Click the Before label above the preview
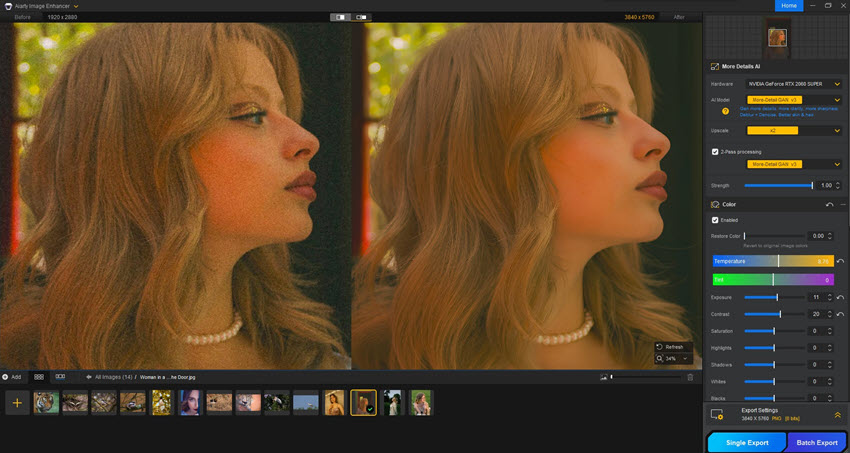This screenshot has width=850, height=453. pos(23,17)
